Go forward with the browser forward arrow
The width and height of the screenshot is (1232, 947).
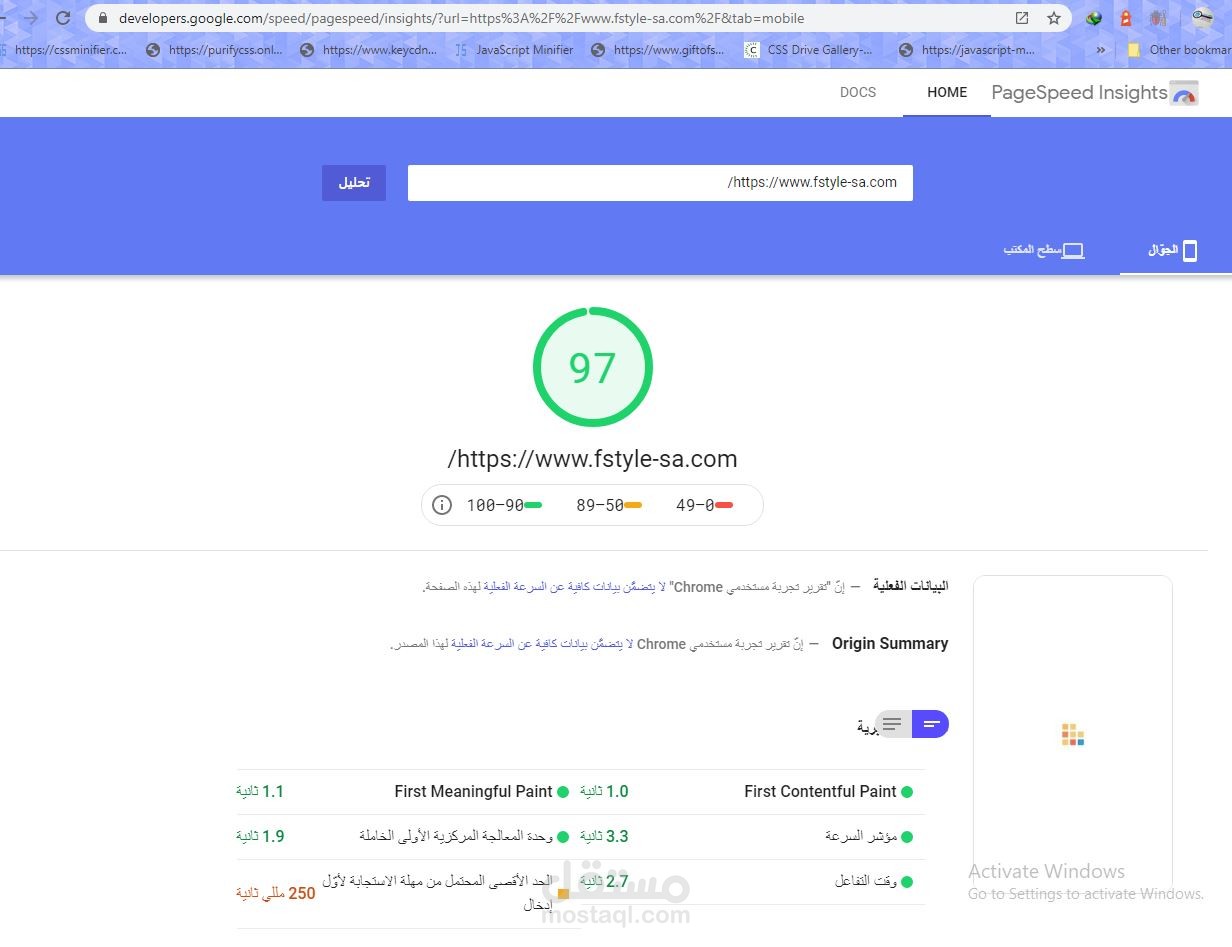31,18
